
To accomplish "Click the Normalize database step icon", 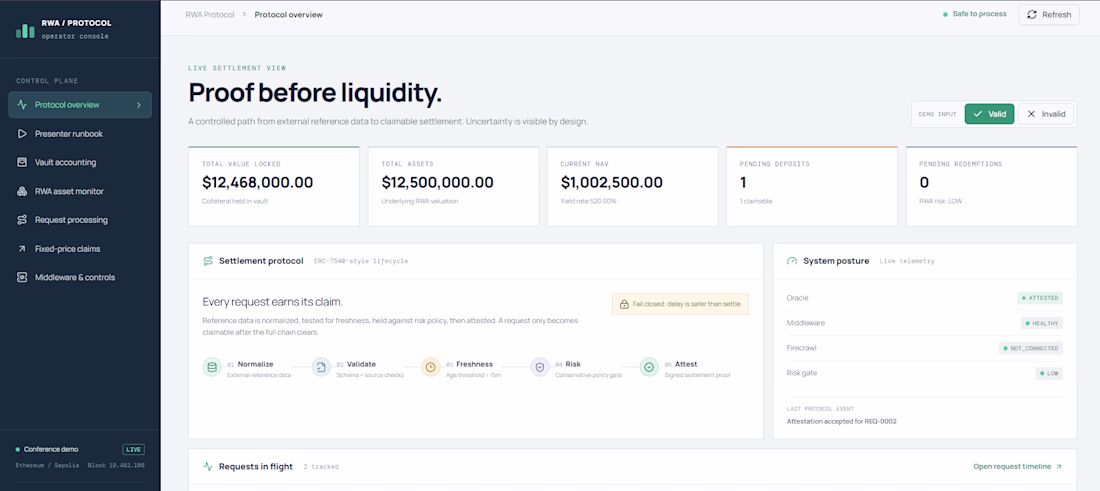I will [x=212, y=367].
